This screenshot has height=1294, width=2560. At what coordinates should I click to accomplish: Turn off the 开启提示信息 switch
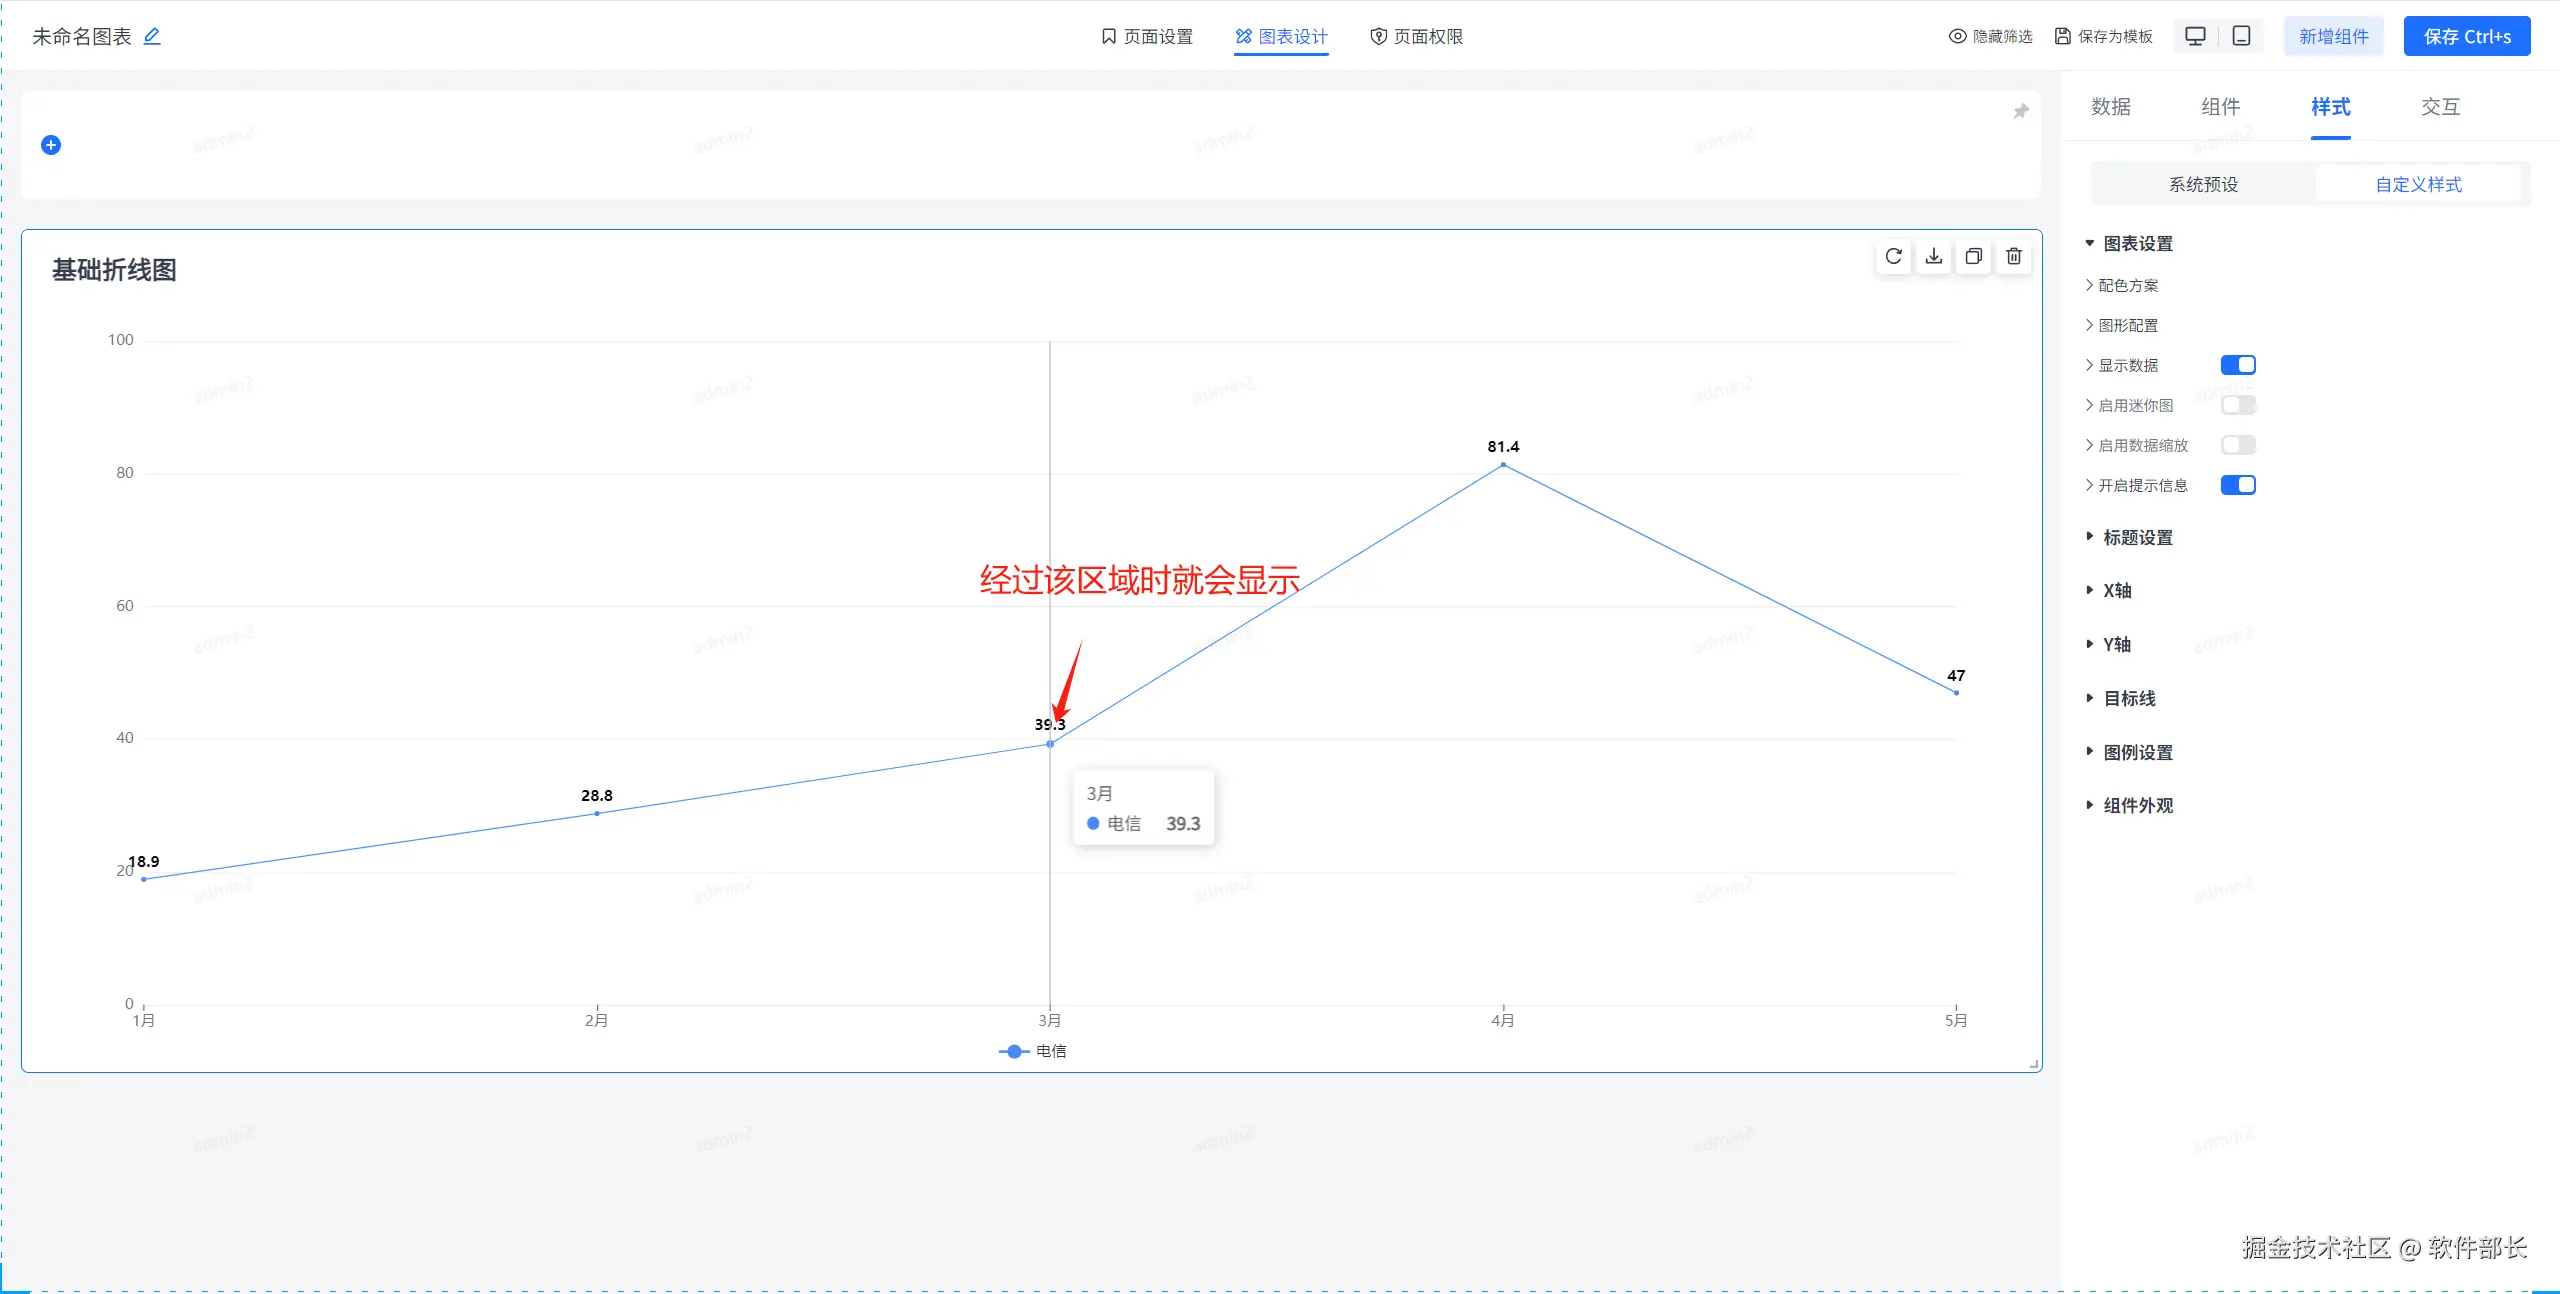2237,485
